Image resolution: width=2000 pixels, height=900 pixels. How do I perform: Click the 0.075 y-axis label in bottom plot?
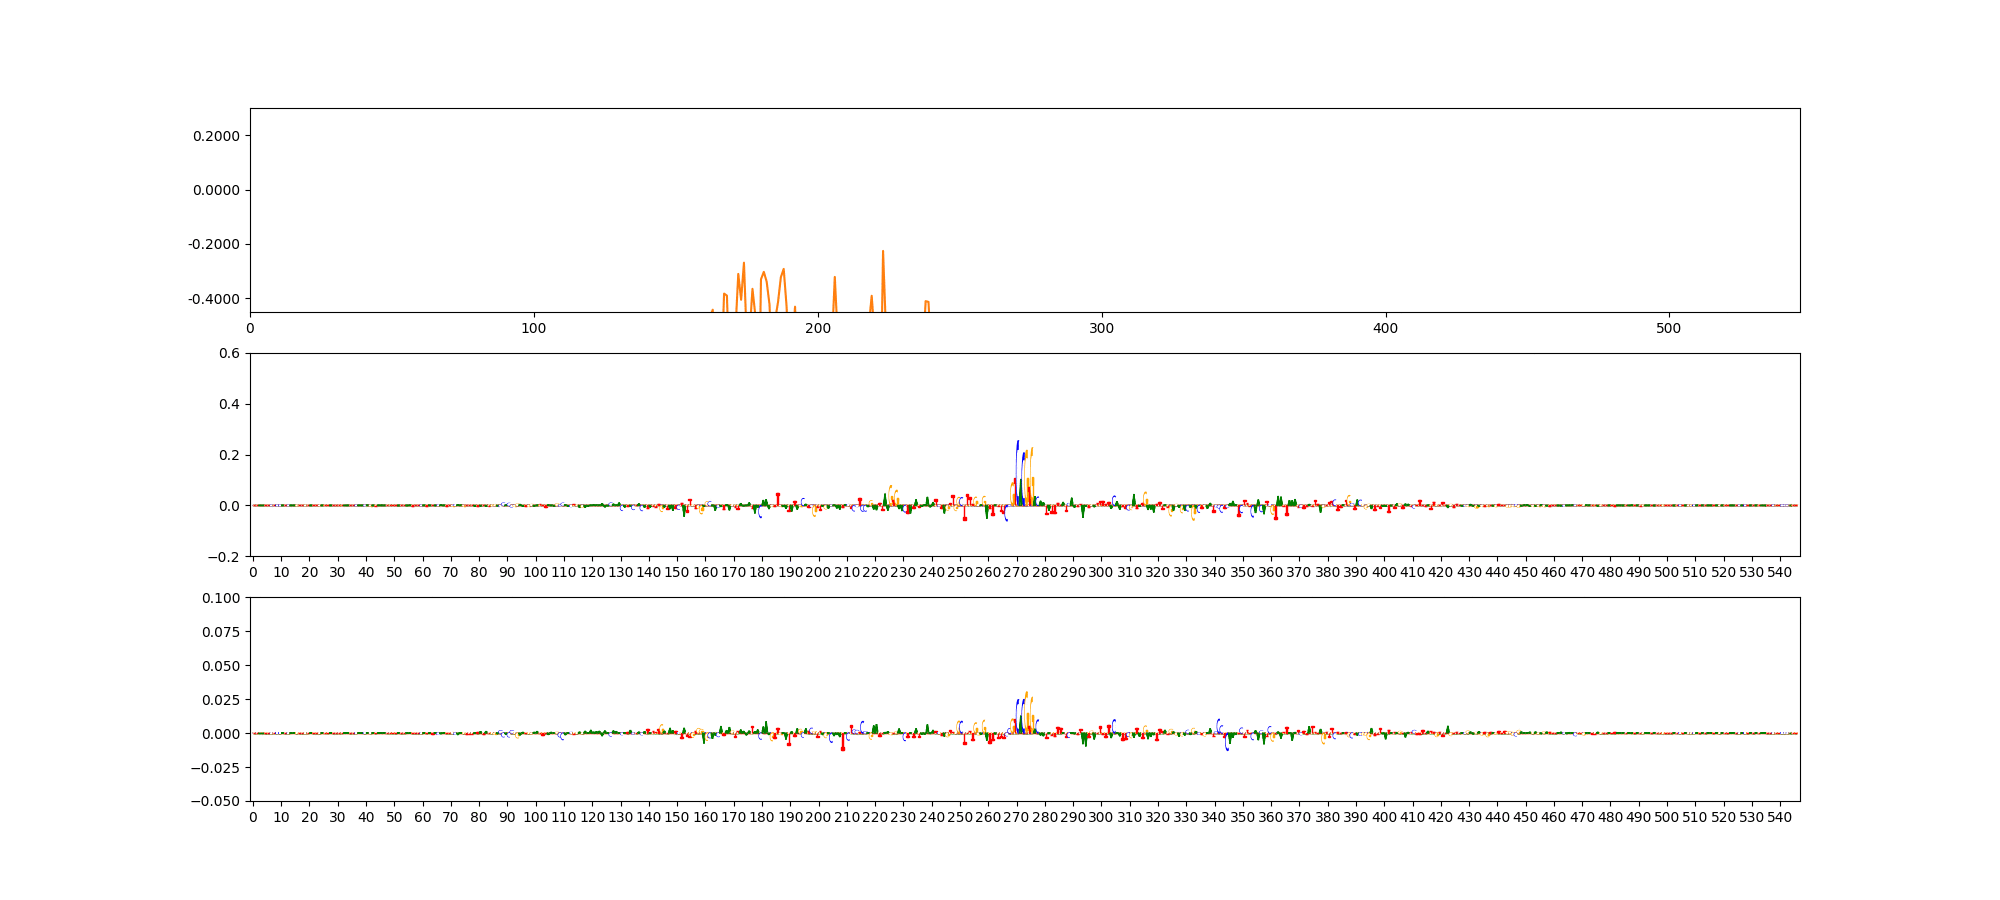222,632
